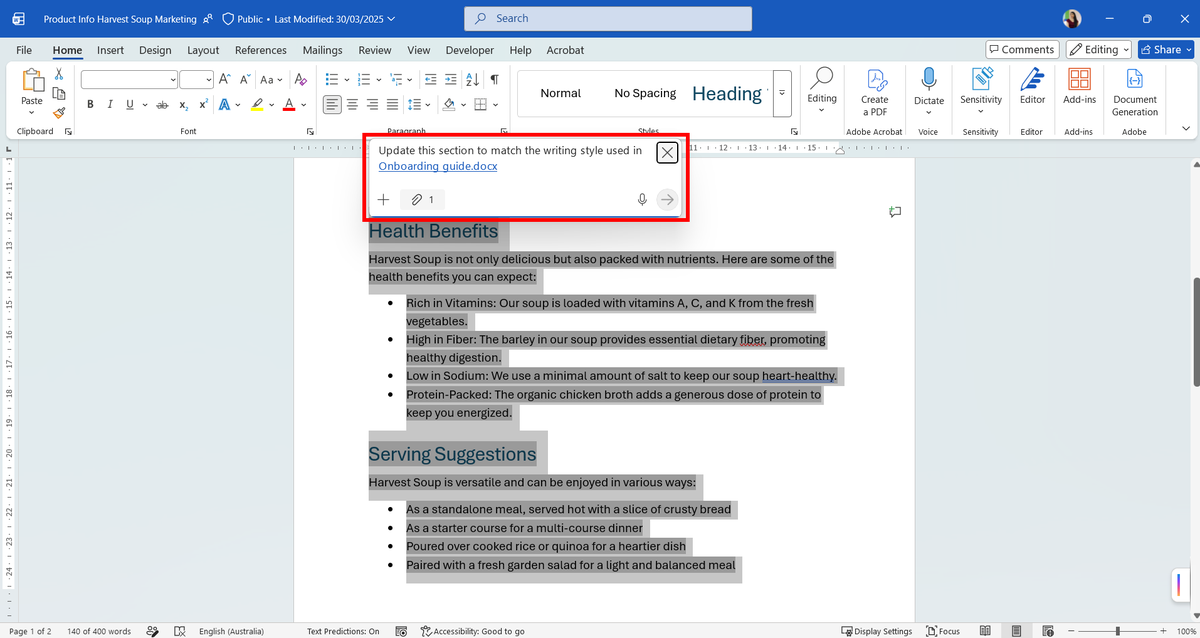
Task: Switch to the Insert tab
Action: (x=110, y=50)
